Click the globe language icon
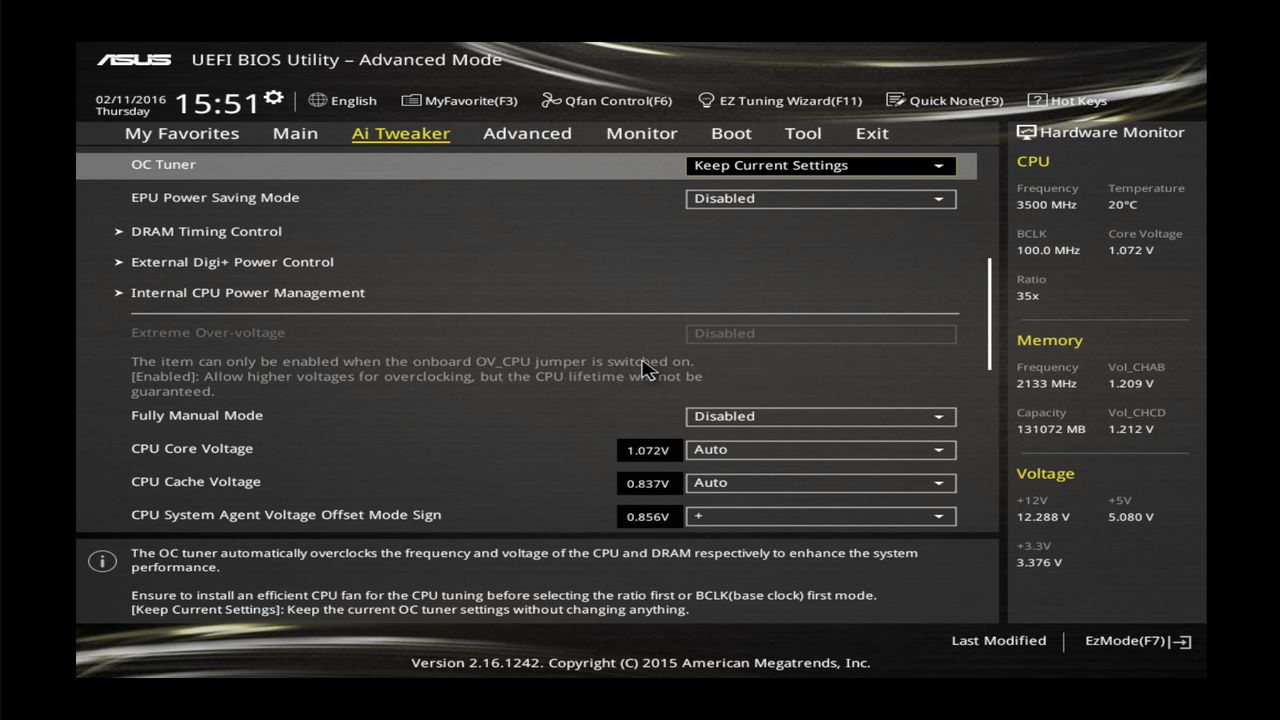The image size is (1280, 720). coord(318,100)
